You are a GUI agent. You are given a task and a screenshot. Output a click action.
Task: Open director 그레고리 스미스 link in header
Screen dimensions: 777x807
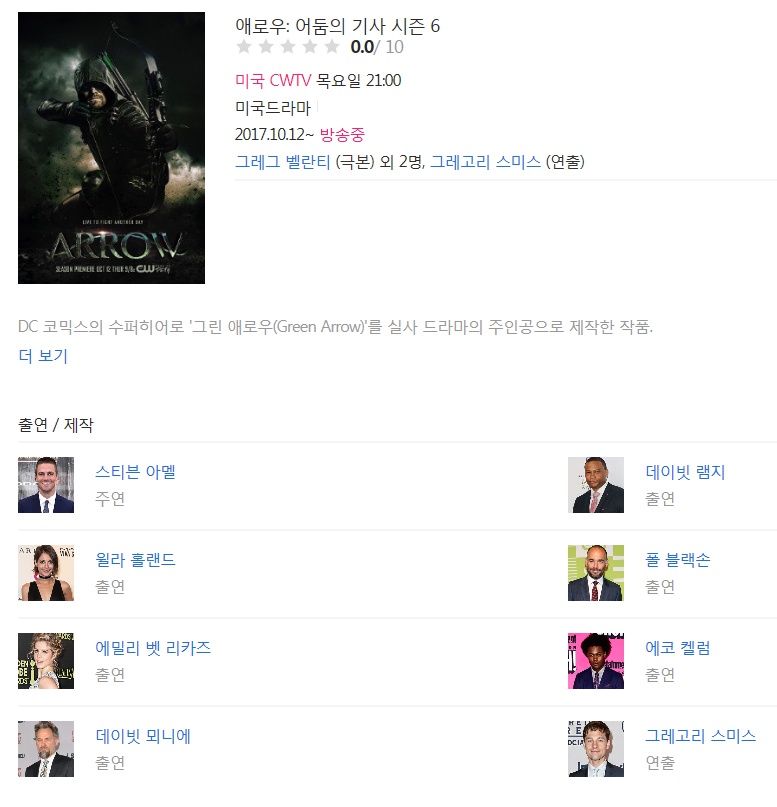tap(485, 162)
